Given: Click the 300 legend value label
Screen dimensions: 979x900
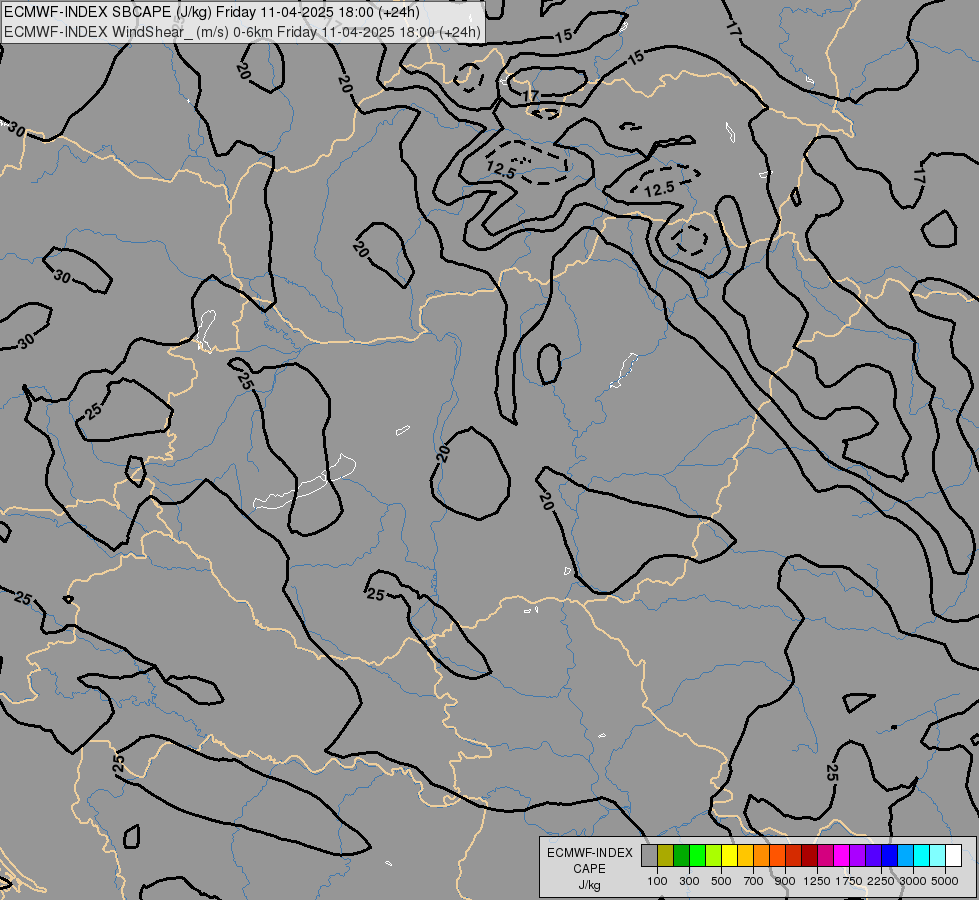Looking at the screenshot, I should (x=689, y=881).
